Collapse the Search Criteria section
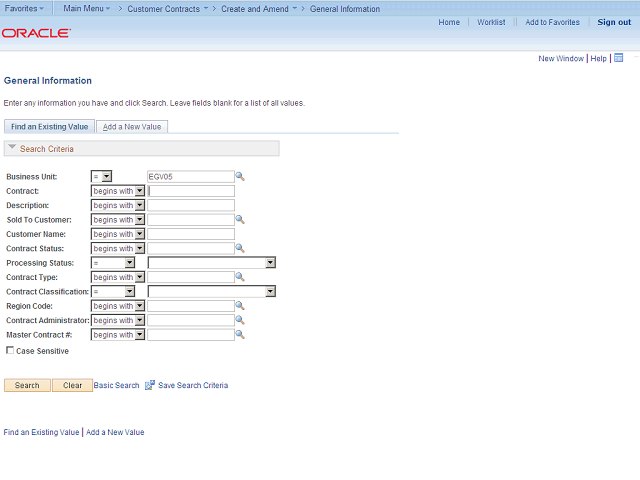Screen dimensions: 640x480 pyautogui.click(x=12, y=147)
